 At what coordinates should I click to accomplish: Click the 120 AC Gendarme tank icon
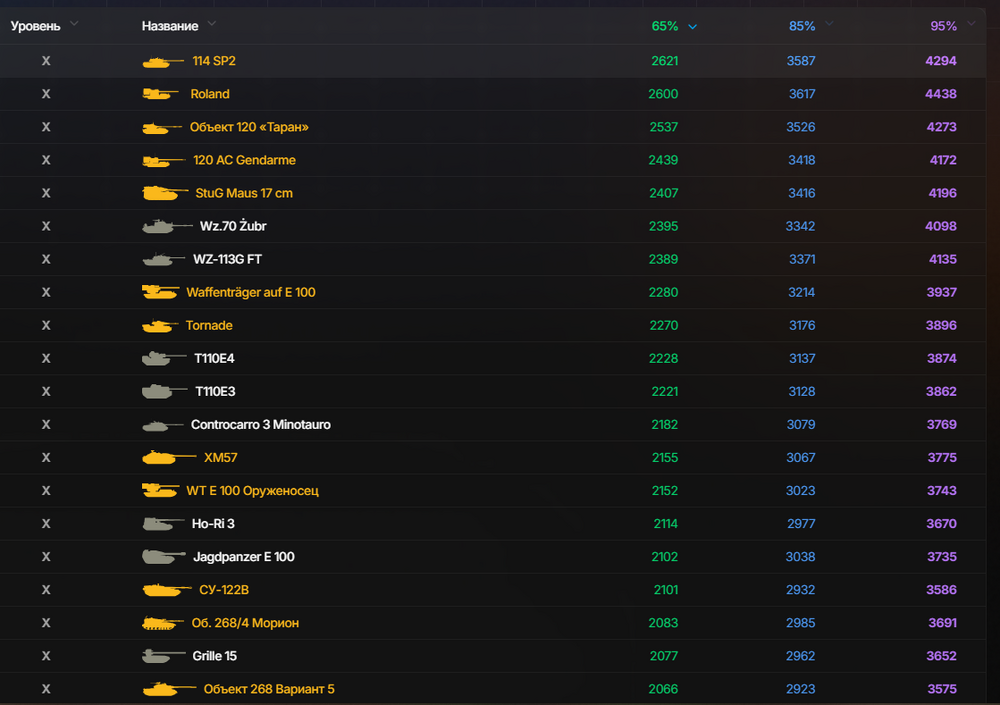point(164,161)
